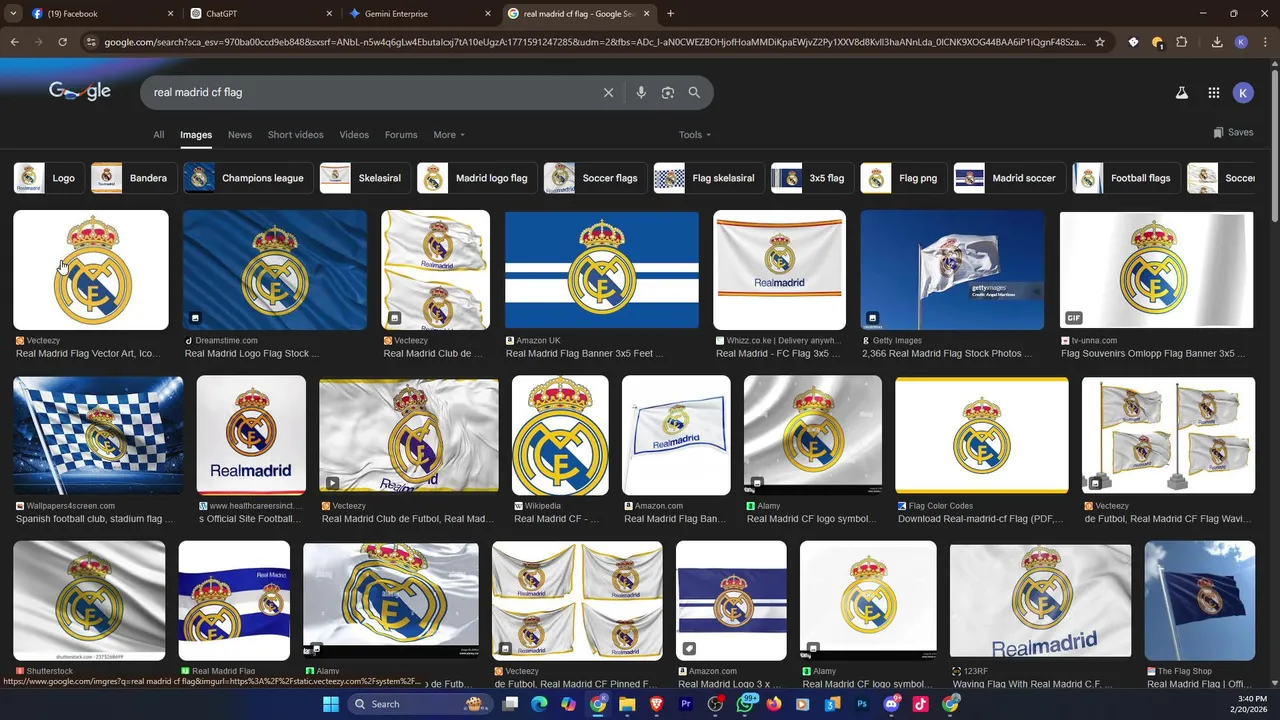Filter by Logo chip
Screen dimensions: 1280x720
click(49, 178)
